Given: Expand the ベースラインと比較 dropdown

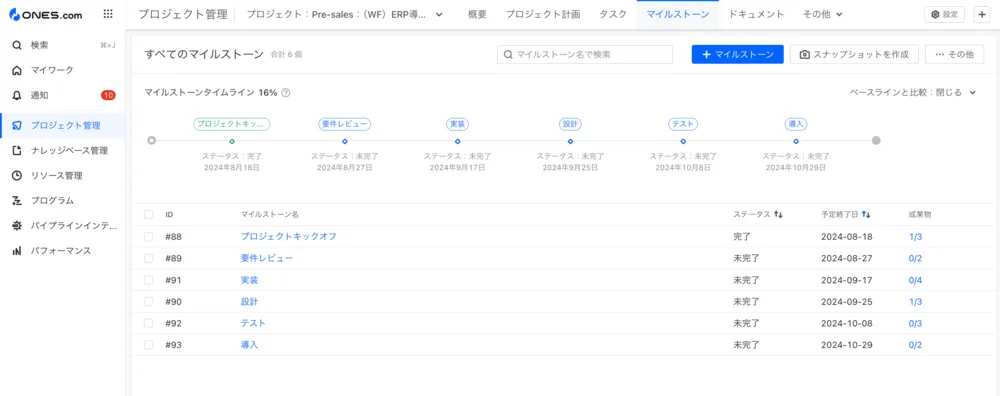Looking at the screenshot, I should click(x=913, y=92).
